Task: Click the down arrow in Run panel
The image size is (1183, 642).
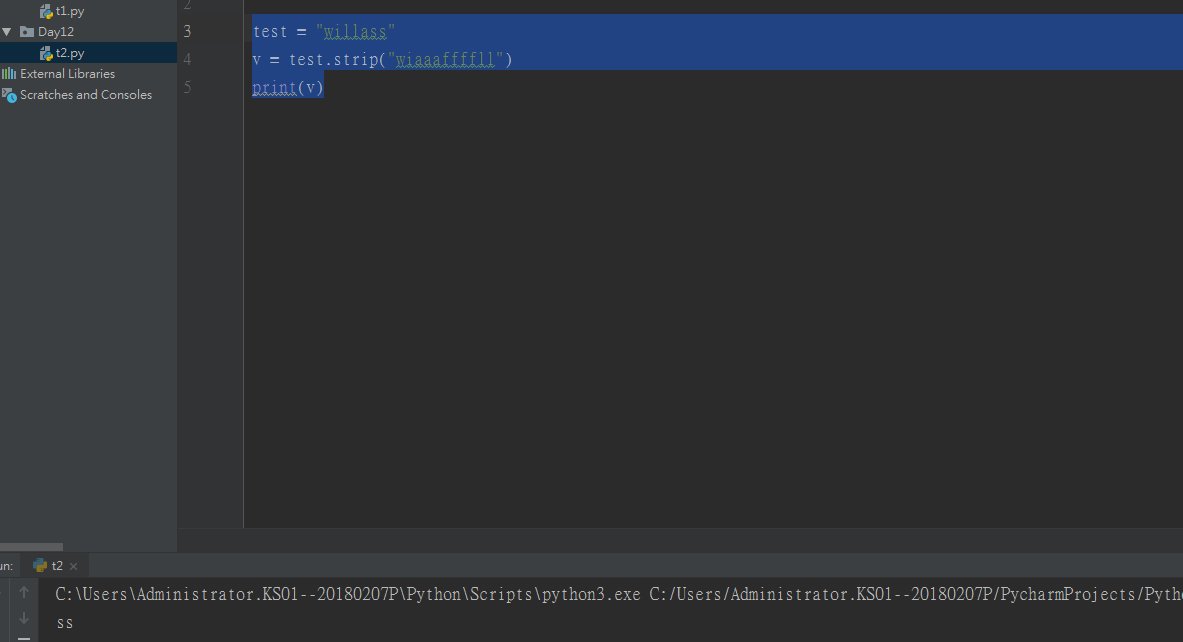Action: coord(24,618)
